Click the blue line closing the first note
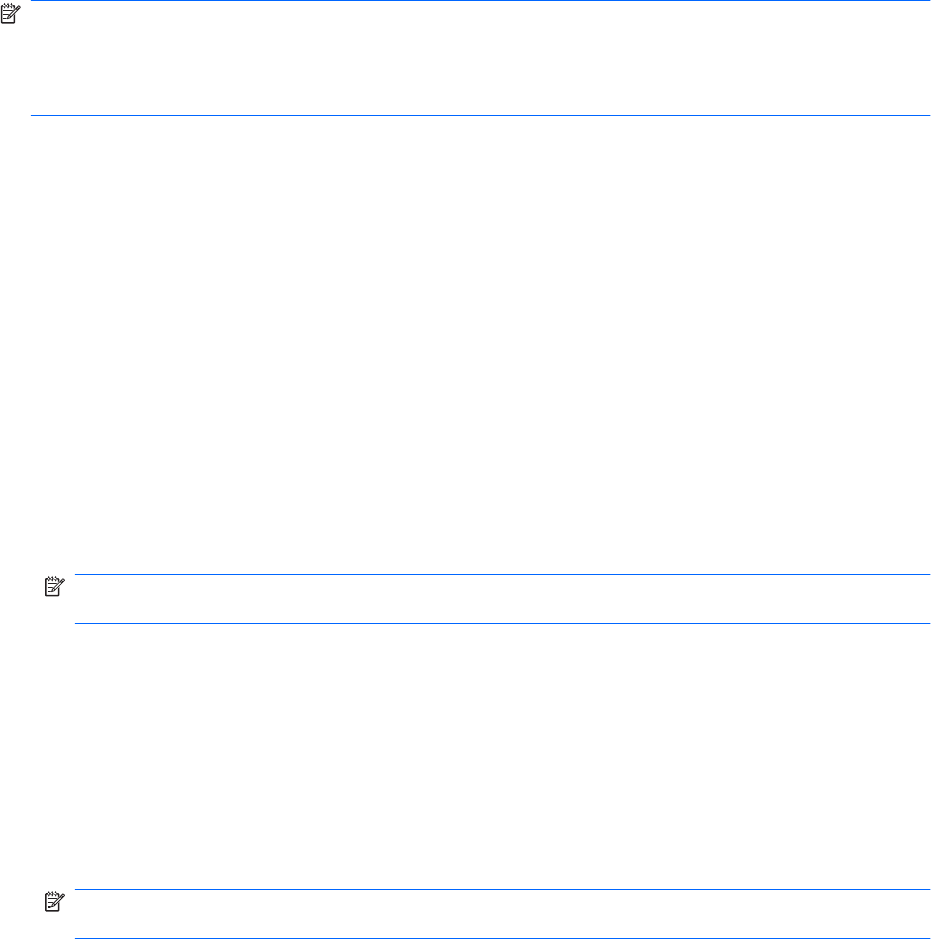Image resolution: width=931 pixels, height=939 pixels. pos(480,115)
